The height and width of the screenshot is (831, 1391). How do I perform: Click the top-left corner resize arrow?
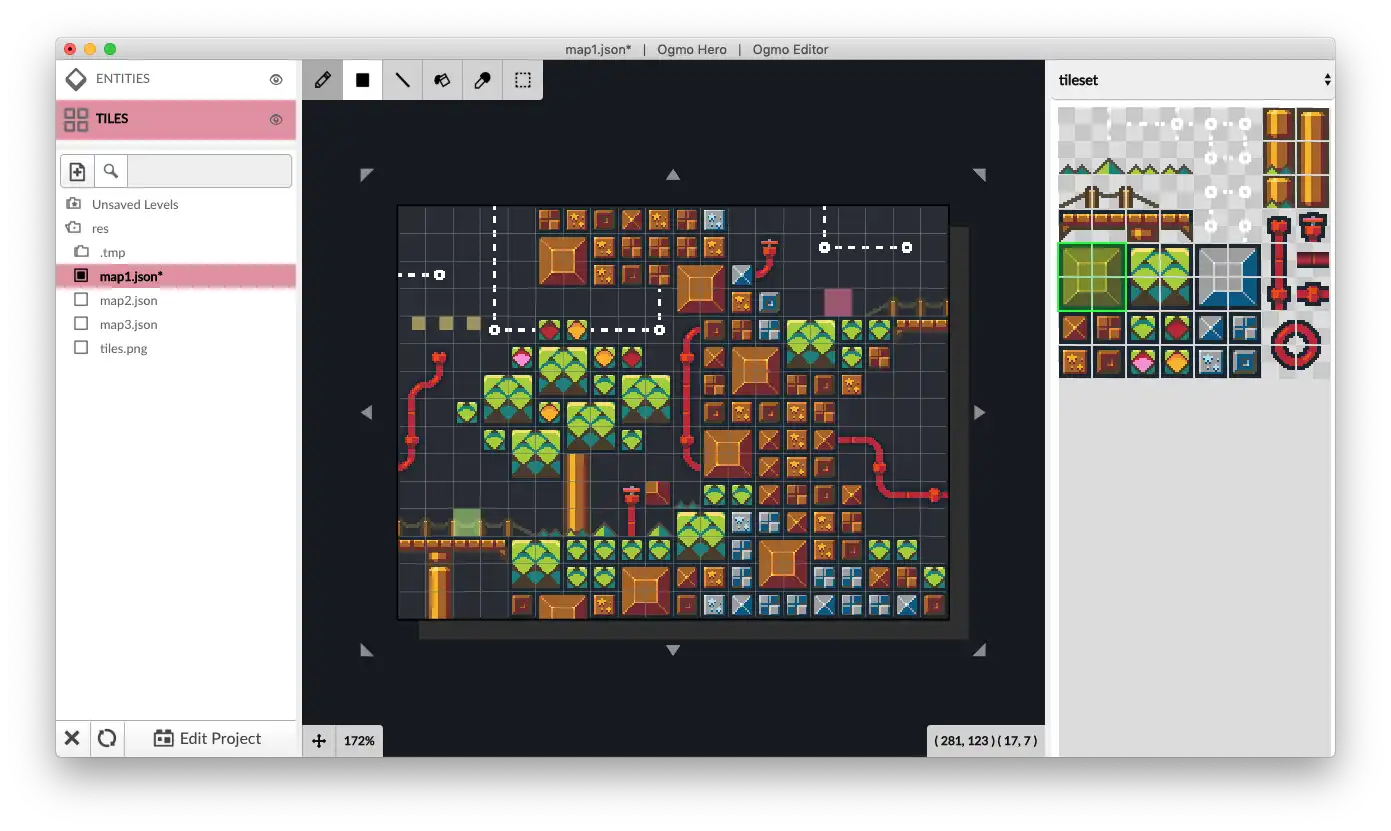(366, 174)
